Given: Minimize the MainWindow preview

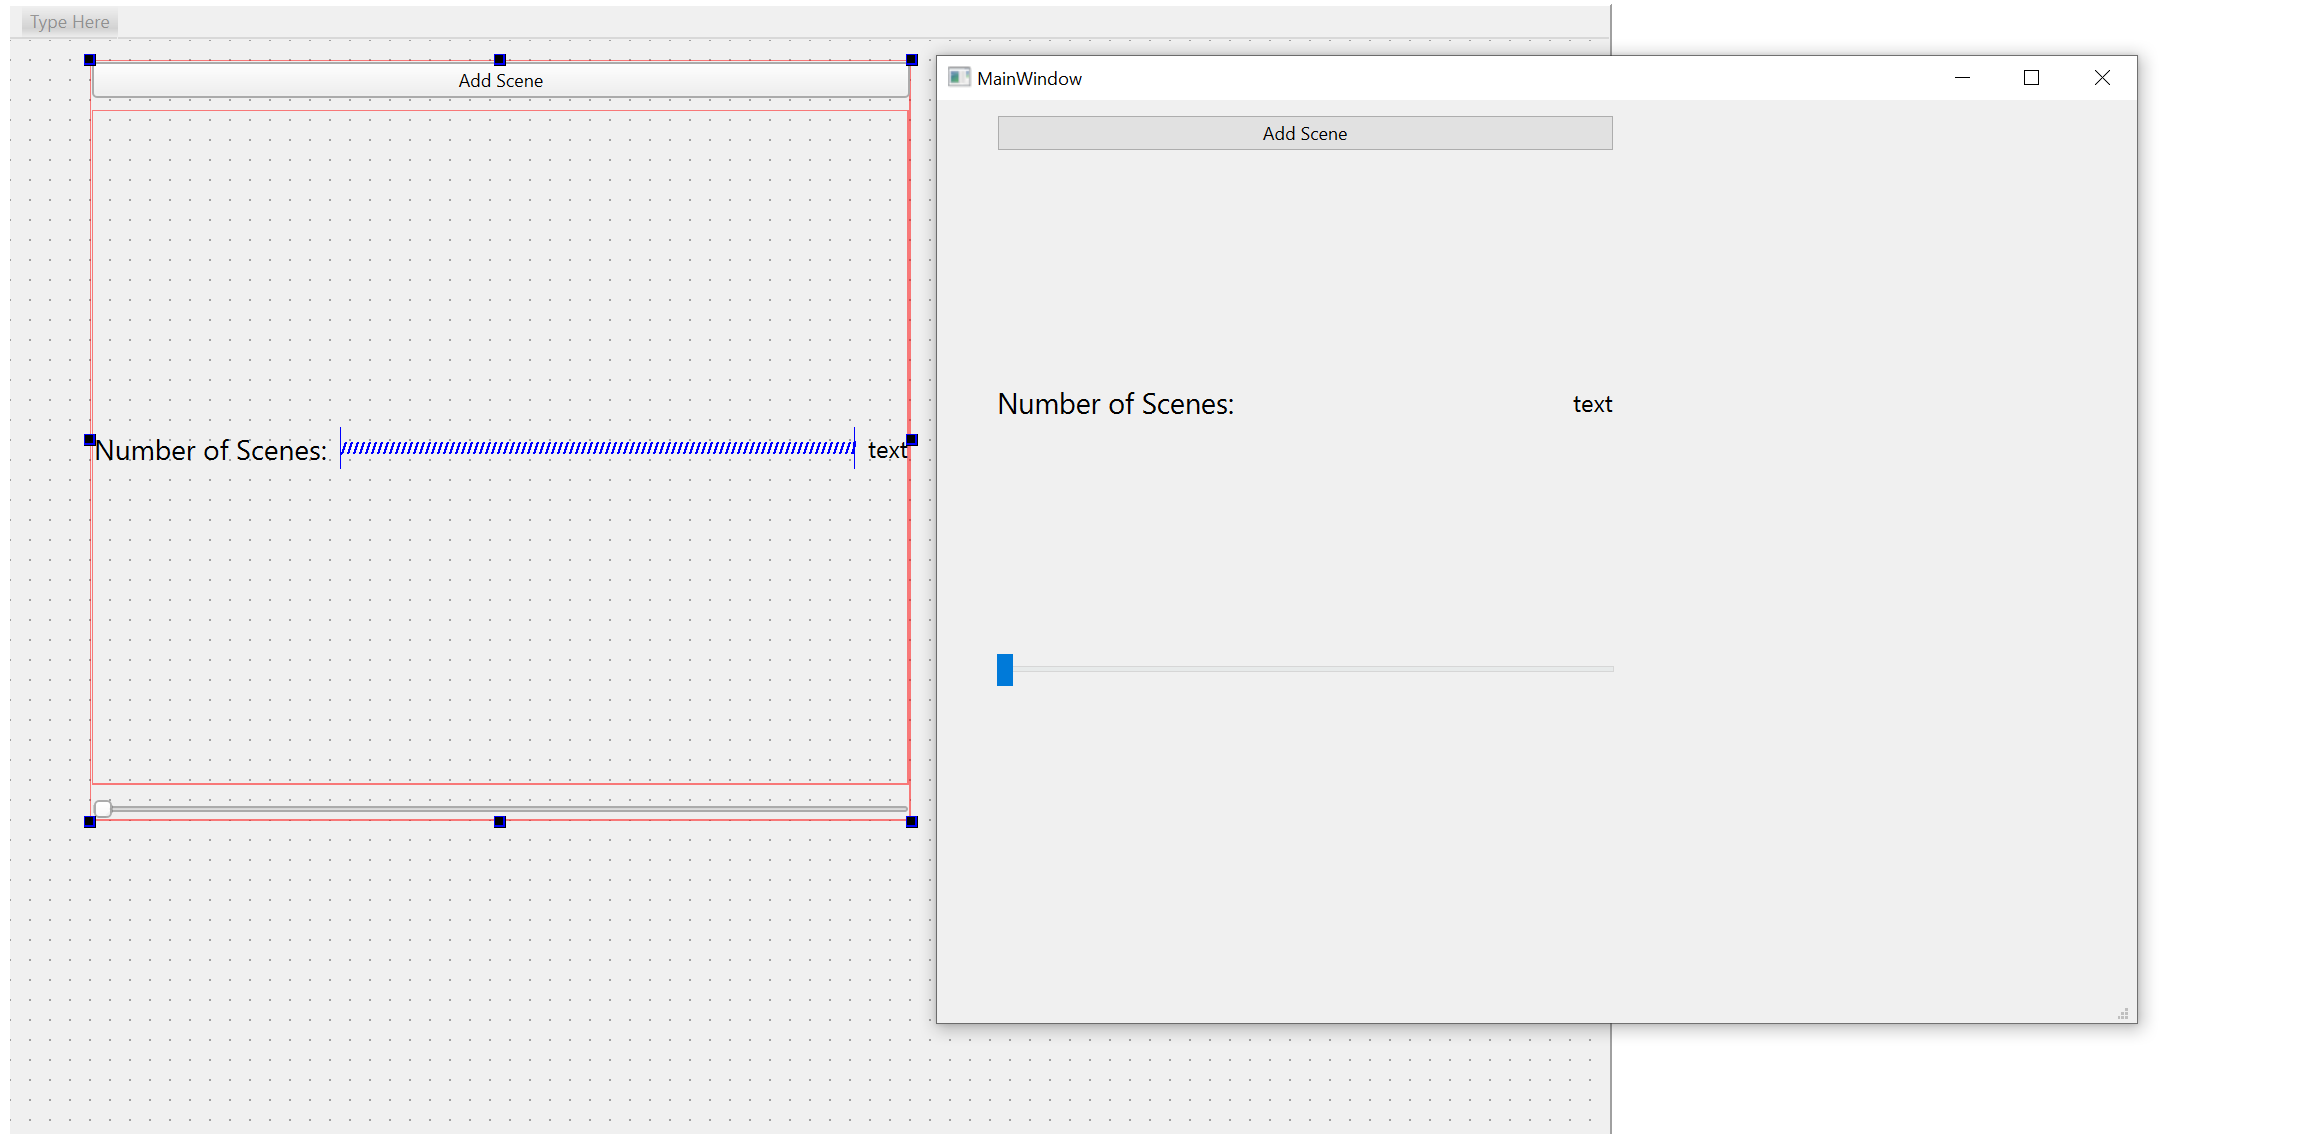Looking at the screenshot, I should [1962, 78].
